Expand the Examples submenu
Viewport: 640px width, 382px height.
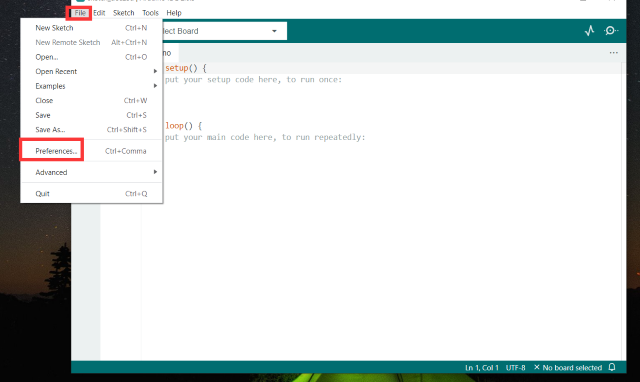(91, 86)
